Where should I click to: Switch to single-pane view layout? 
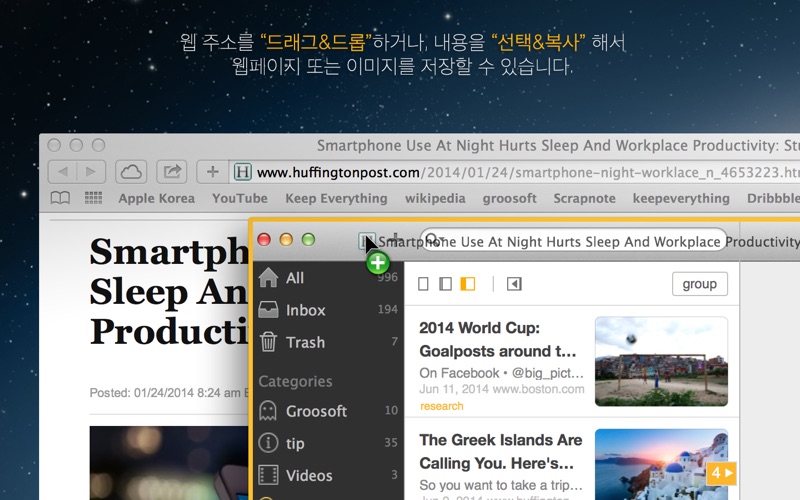coord(423,284)
